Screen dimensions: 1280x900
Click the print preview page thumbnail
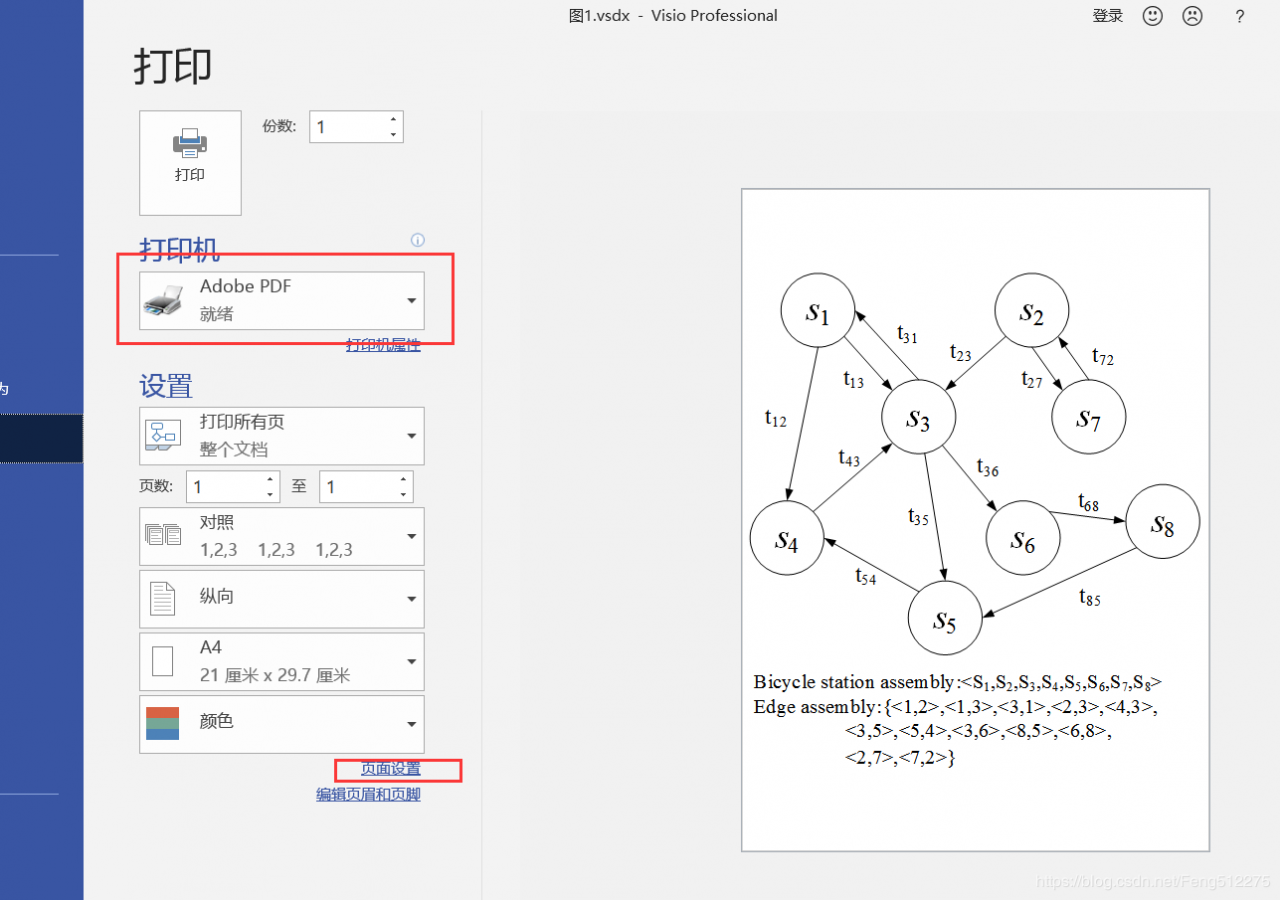coord(975,520)
